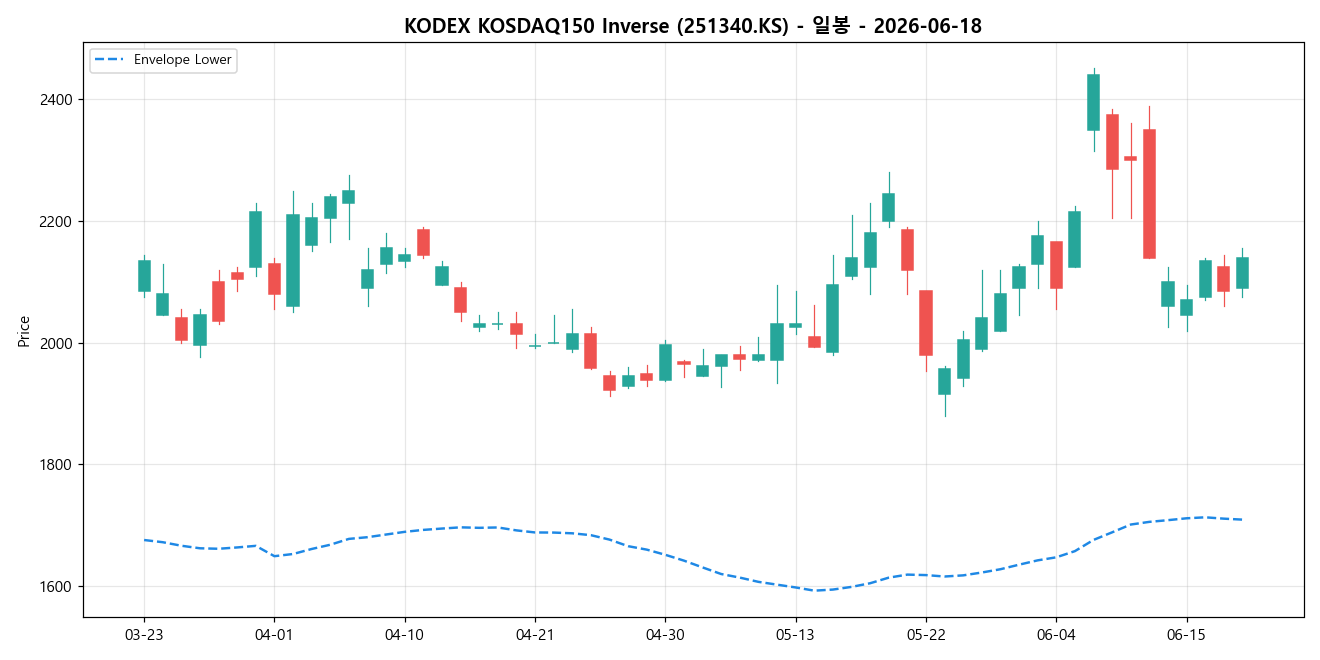Click the 2200 y-axis tick label
Viewport: 1320px width, 660px height.
pos(57,222)
